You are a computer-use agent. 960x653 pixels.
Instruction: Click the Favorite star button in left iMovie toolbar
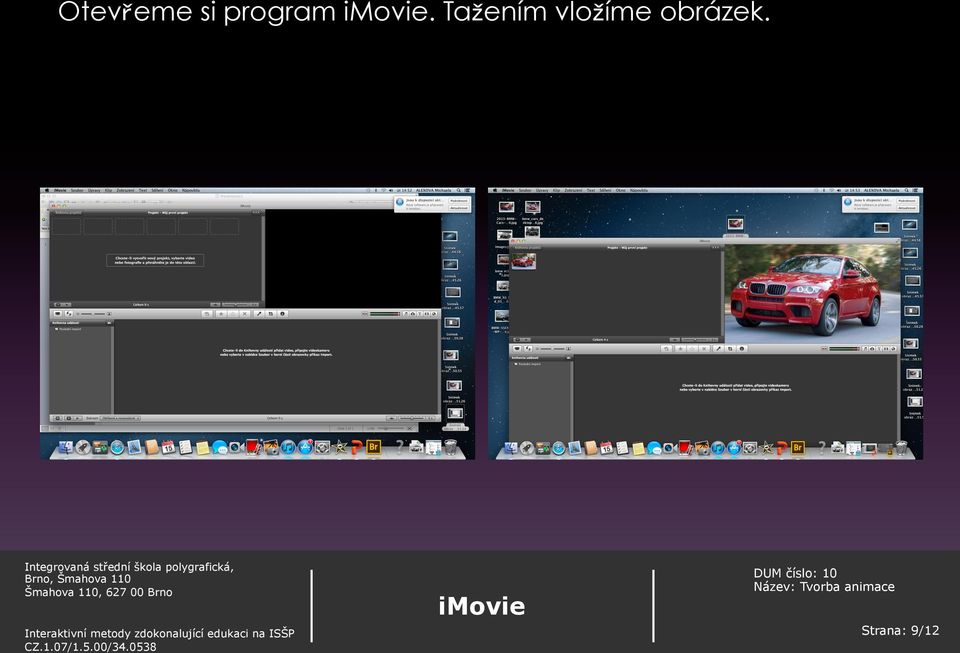(221, 313)
